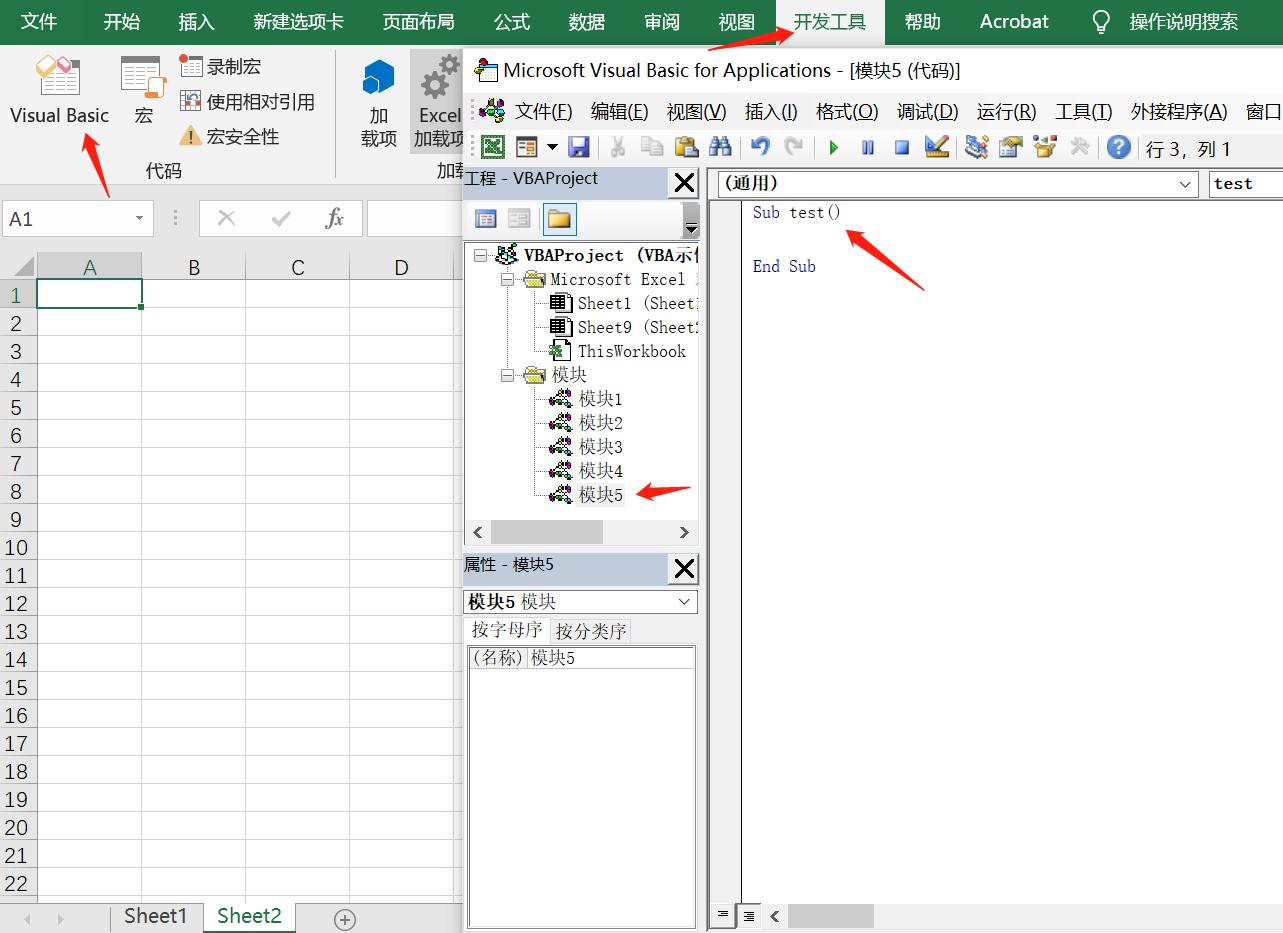Click View Object icon in project panel
This screenshot has height=933, width=1283.
519,219
